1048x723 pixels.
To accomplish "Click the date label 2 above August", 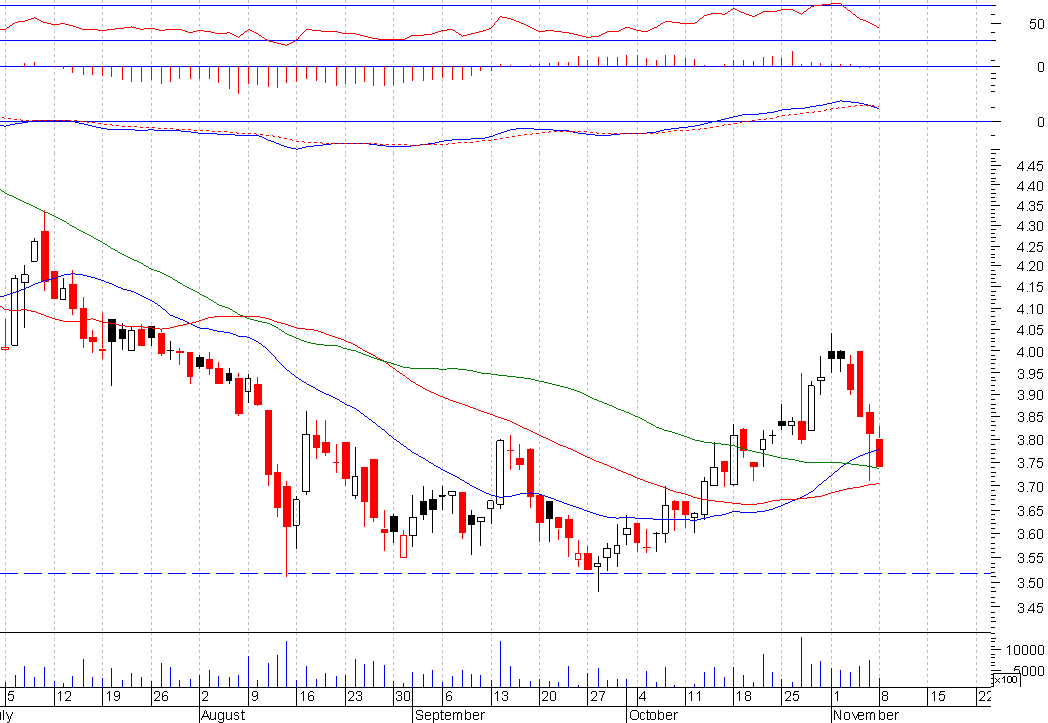I will click(205, 696).
